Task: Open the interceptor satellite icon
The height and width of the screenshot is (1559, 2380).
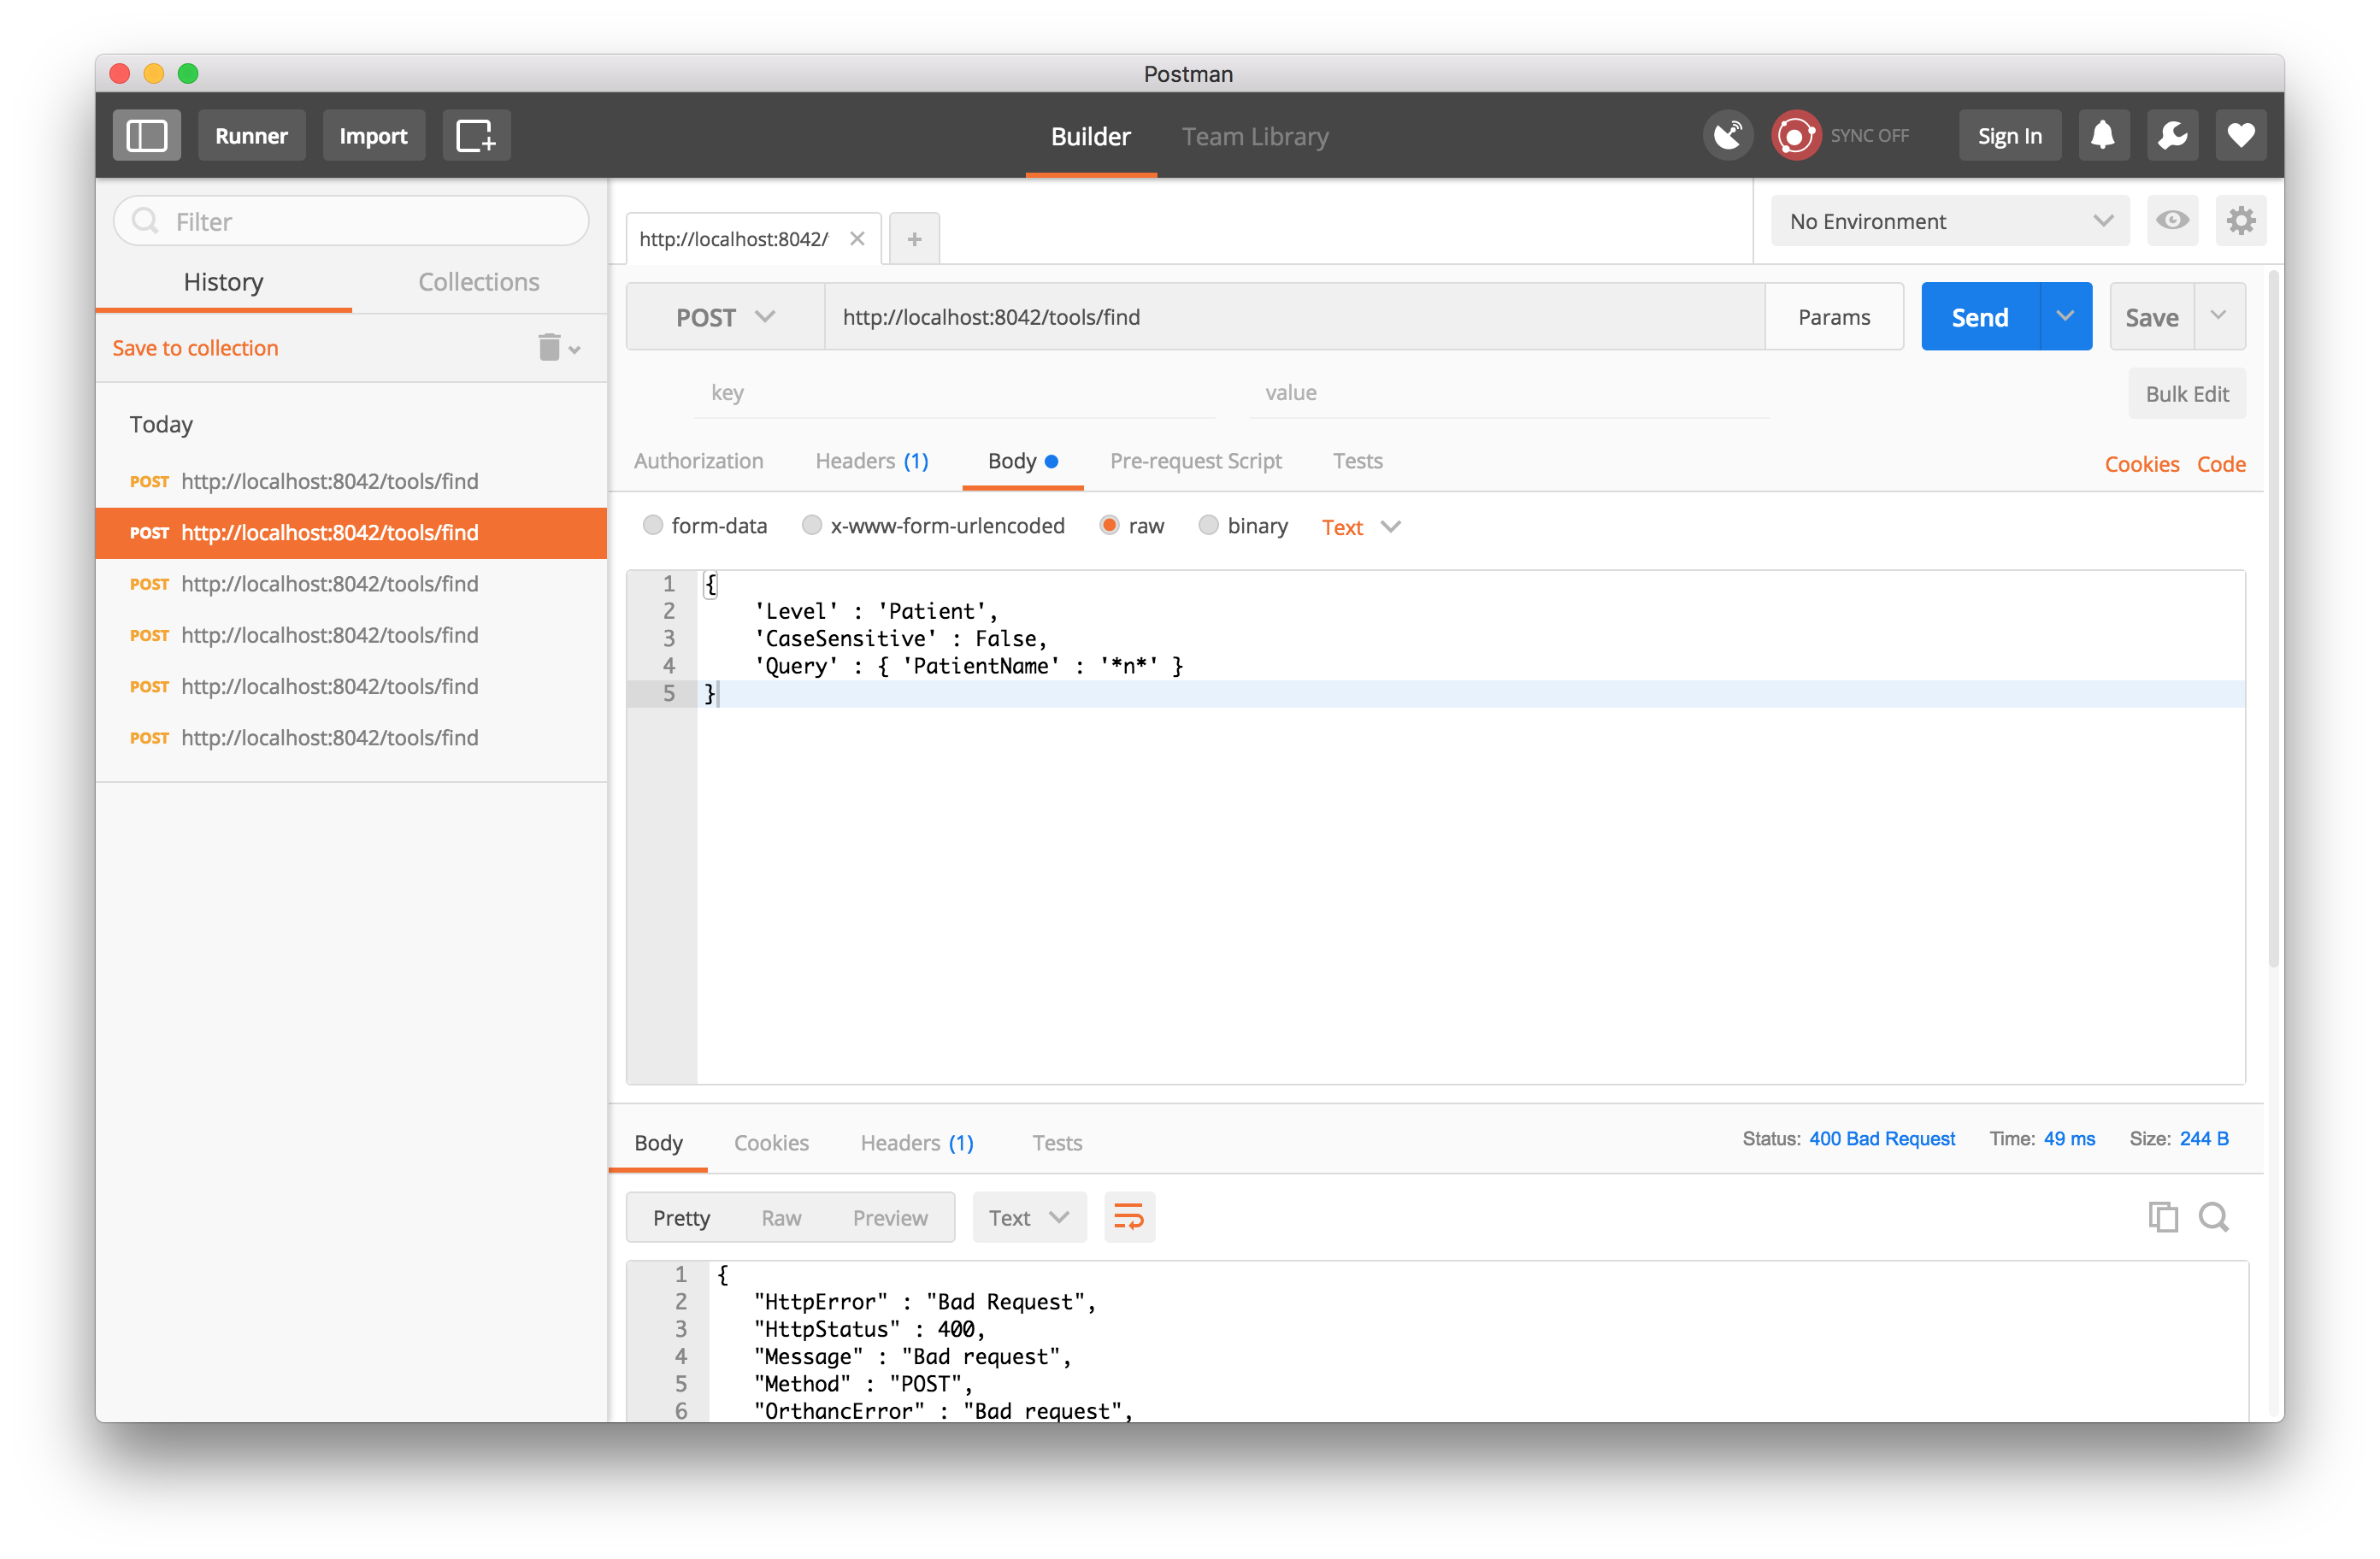Action: [1727, 135]
